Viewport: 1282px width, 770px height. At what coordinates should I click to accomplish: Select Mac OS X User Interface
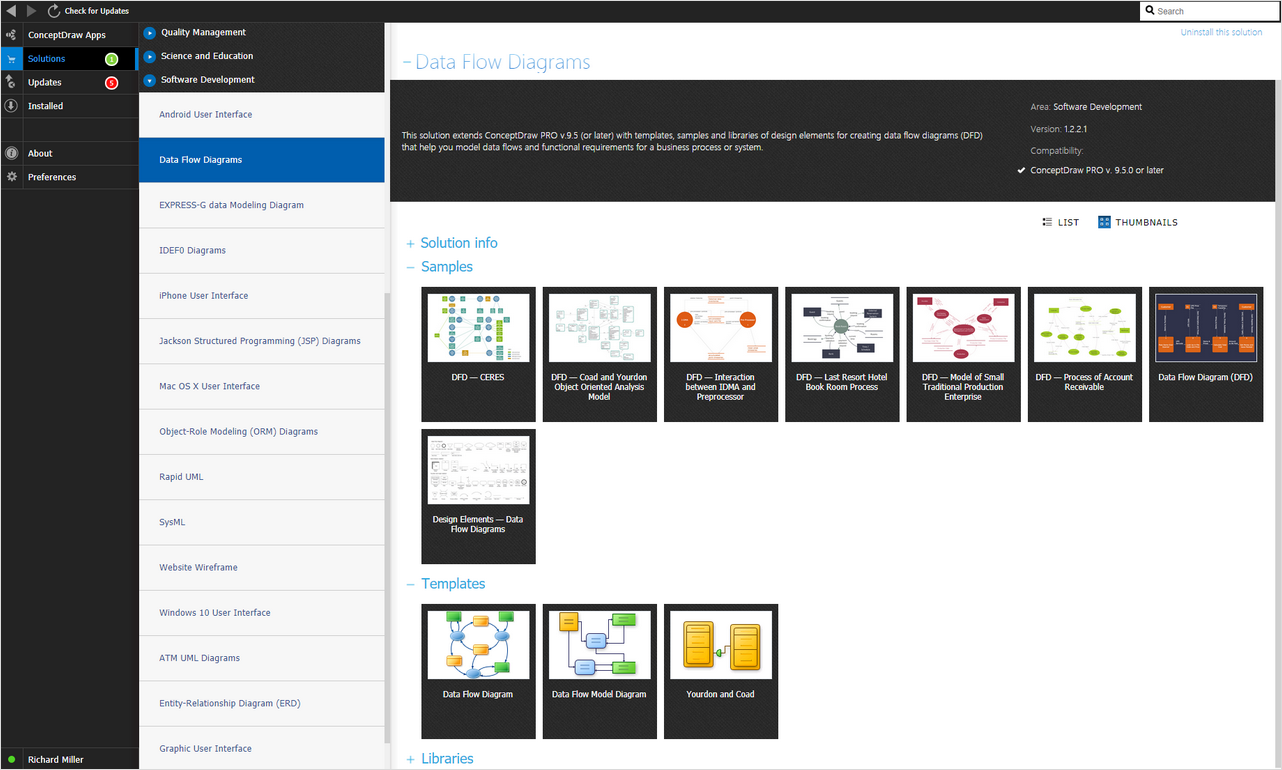[x=261, y=386]
